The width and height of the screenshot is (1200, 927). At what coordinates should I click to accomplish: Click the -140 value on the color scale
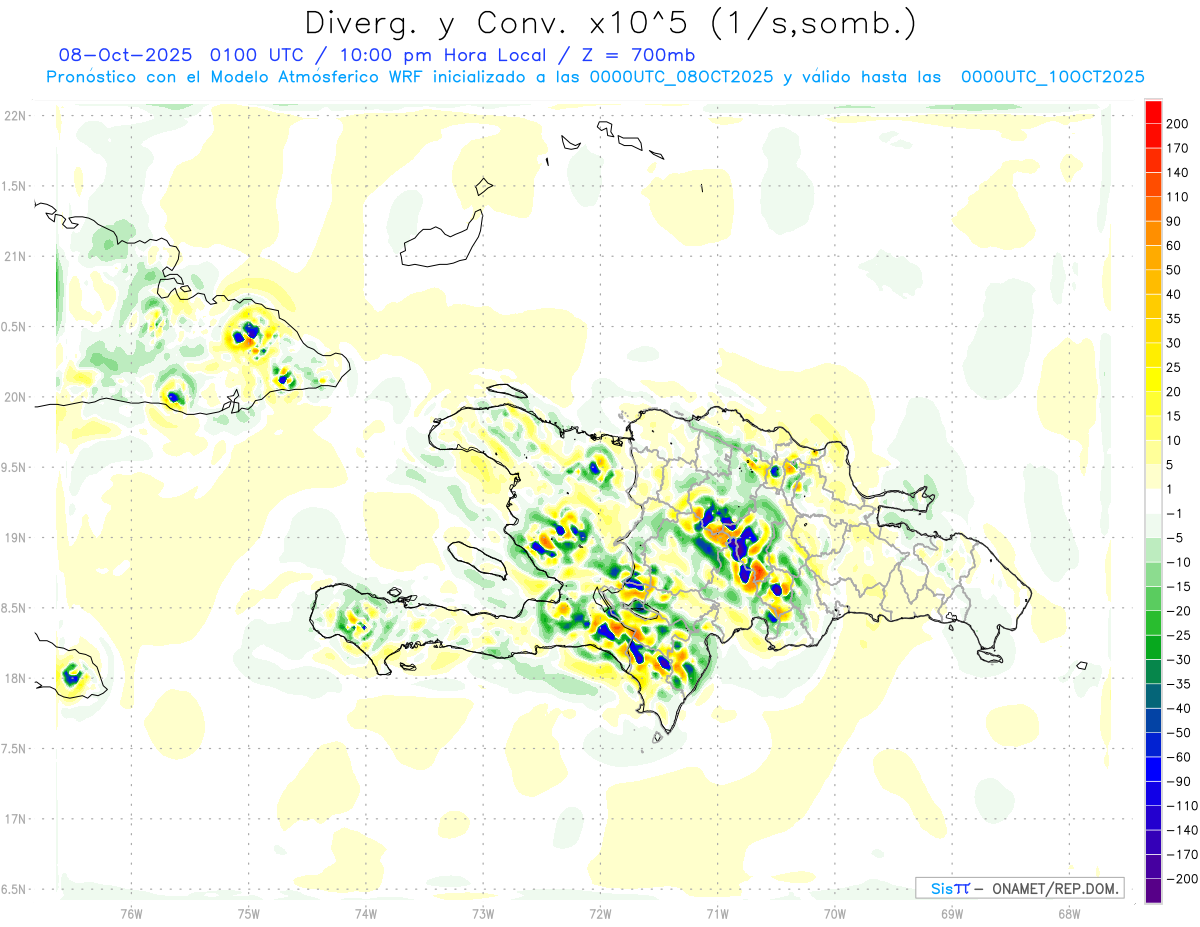pyautogui.click(x=1180, y=830)
